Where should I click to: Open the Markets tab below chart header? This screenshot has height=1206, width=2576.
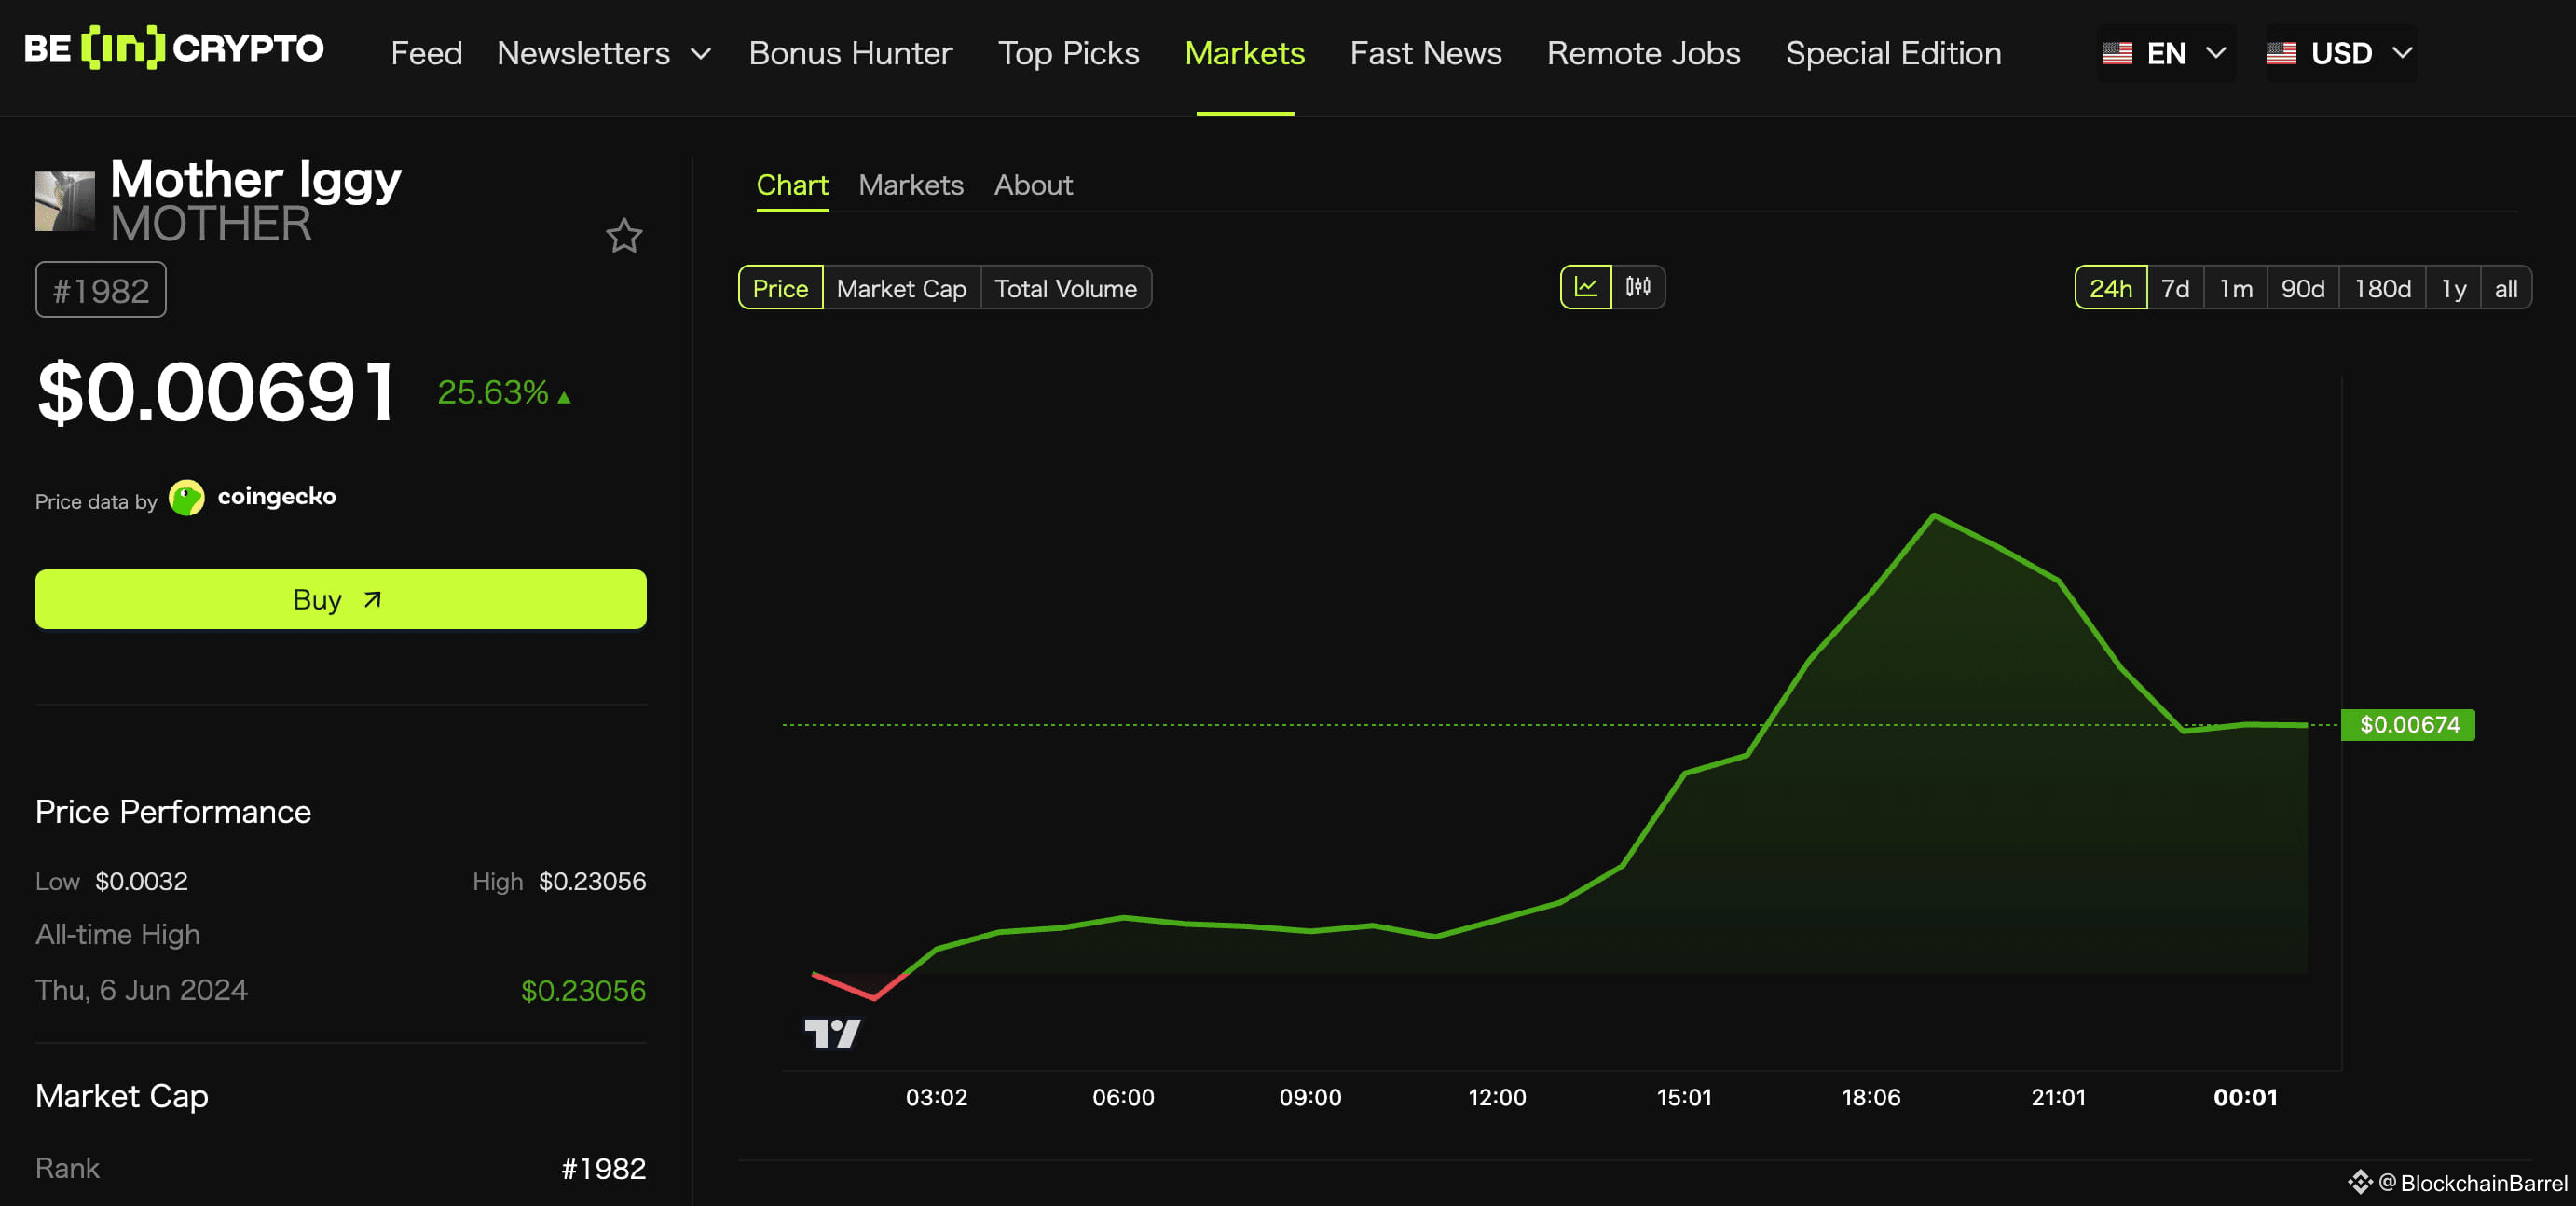coord(910,185)
